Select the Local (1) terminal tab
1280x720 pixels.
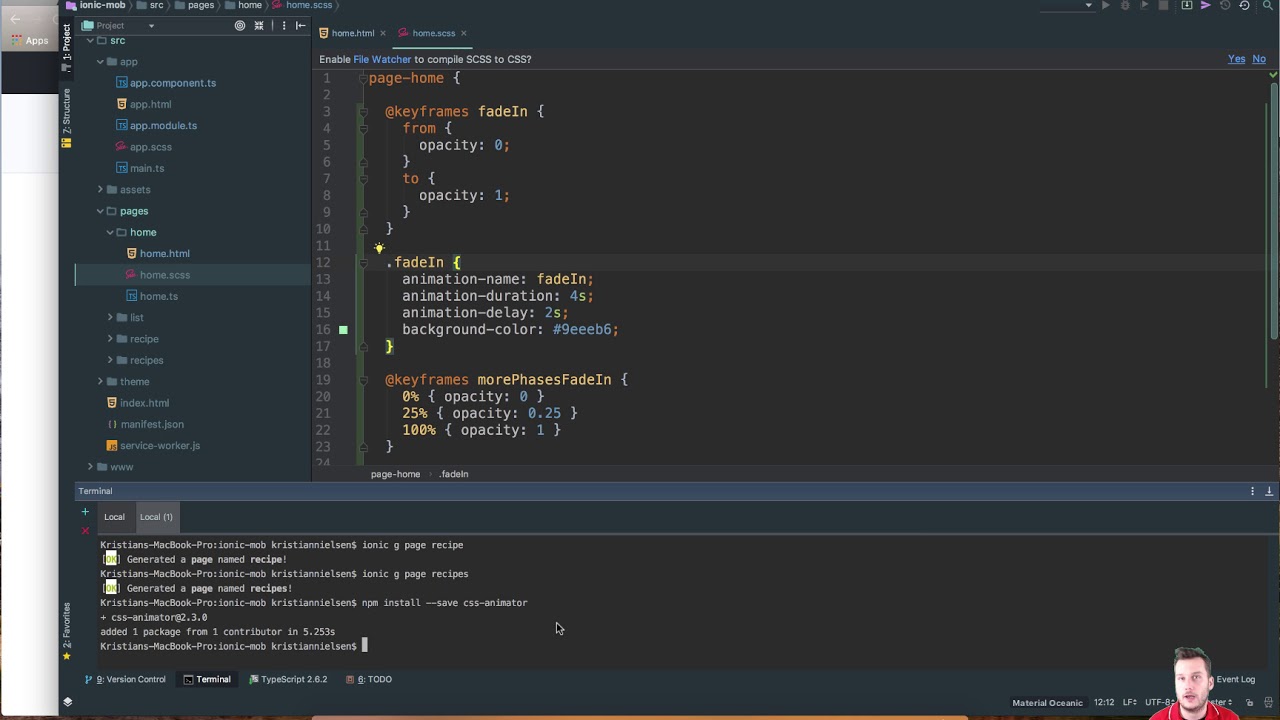[156, 517]
